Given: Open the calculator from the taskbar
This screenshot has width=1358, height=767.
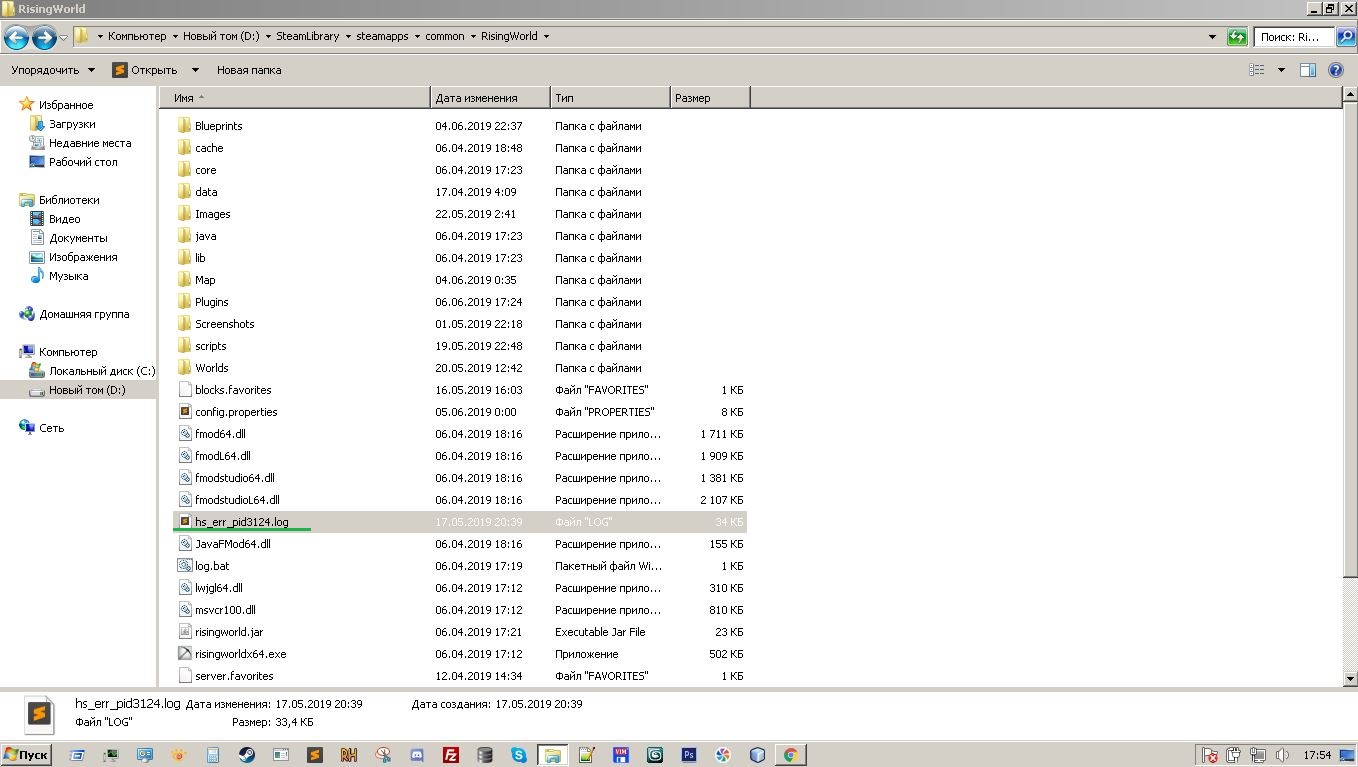Looking at the screenshot, I should (213, 755).
